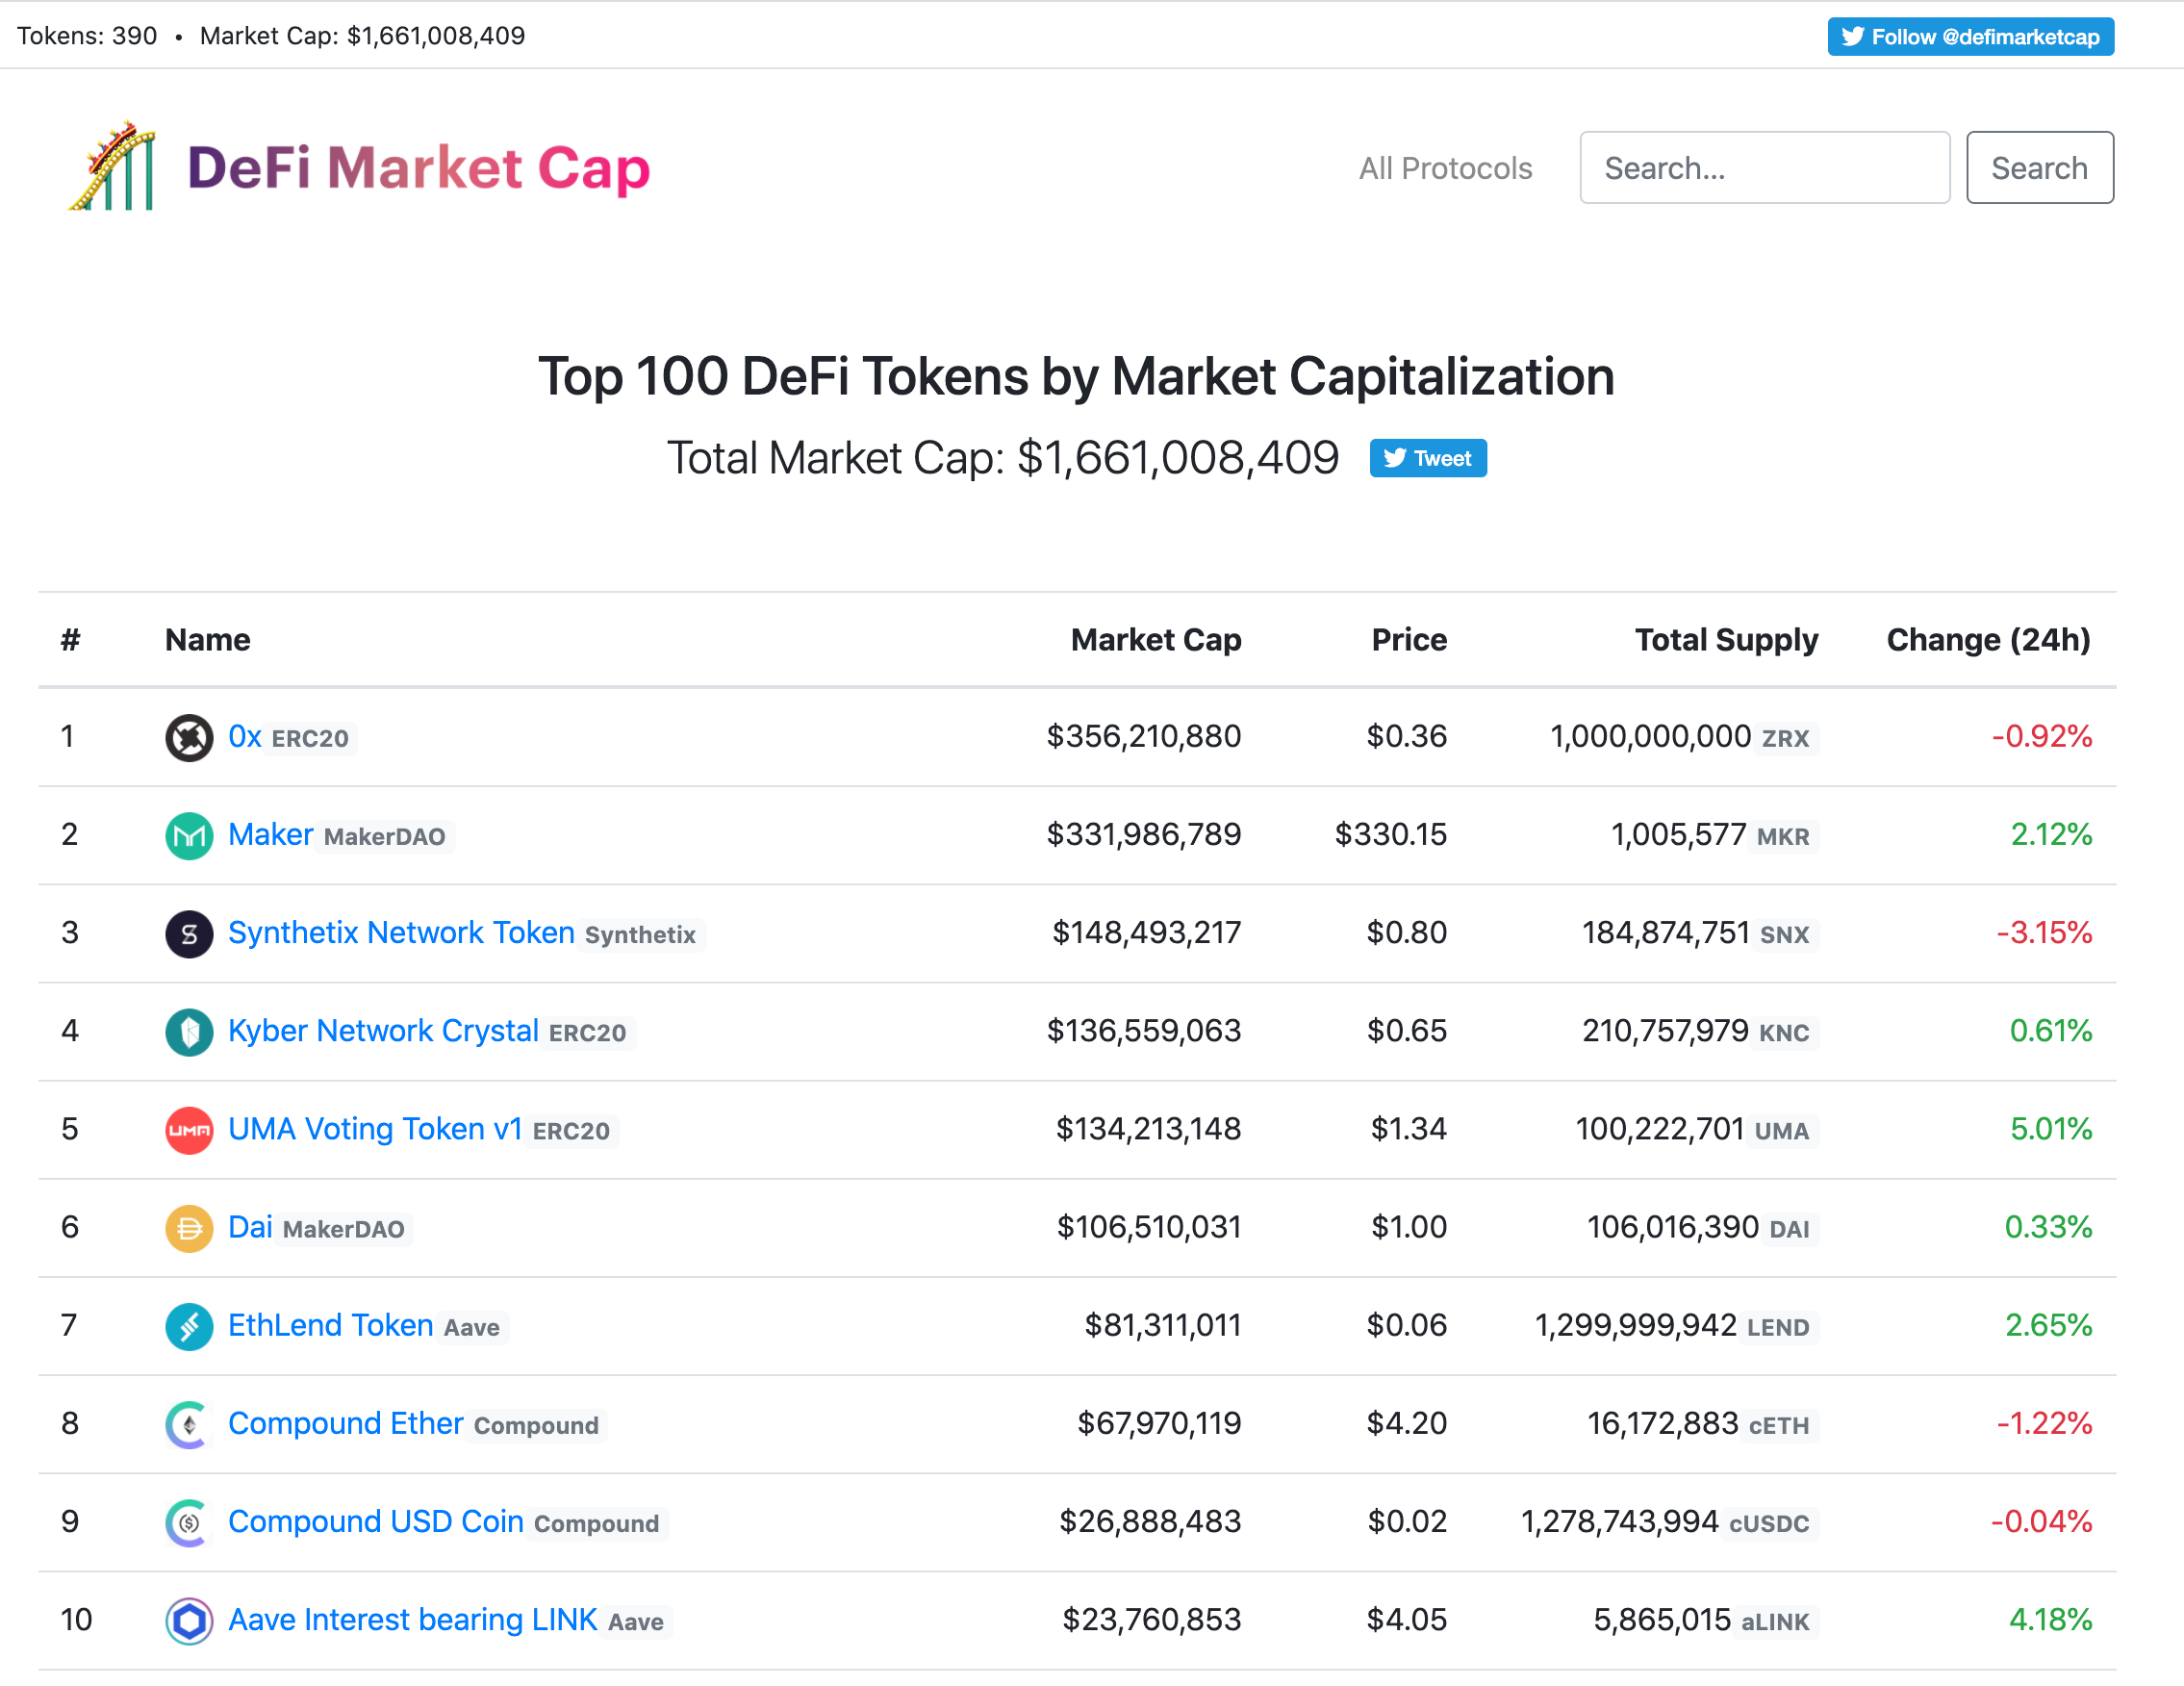2184x1686 pixels.
Task: Follow @defimarketcap on Twitter
Action: [1969, 37]
